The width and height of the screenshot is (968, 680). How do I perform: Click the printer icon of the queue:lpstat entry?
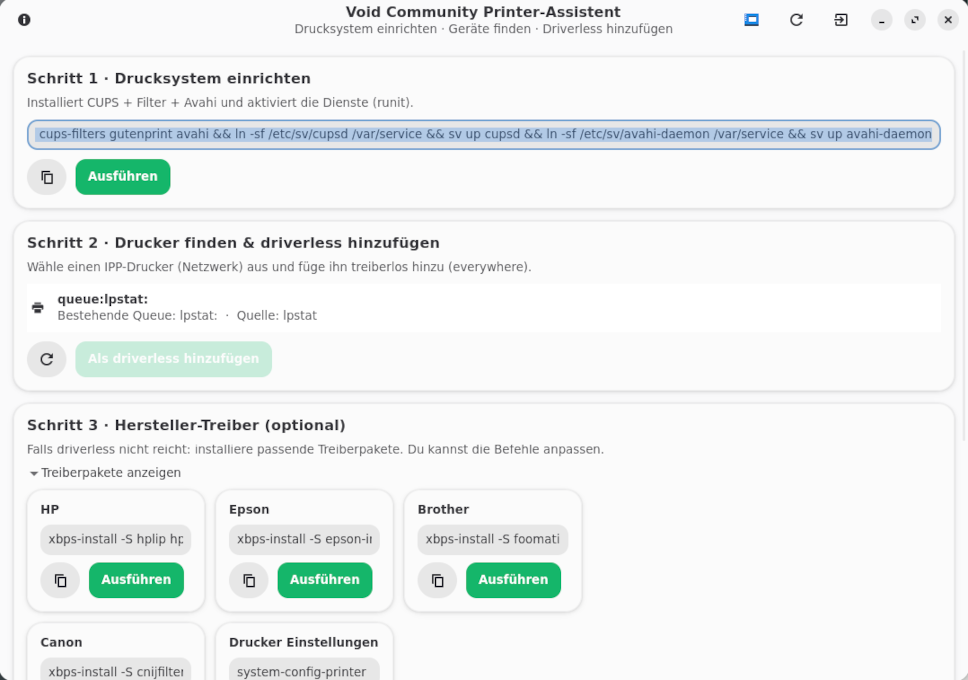(38, 307)
